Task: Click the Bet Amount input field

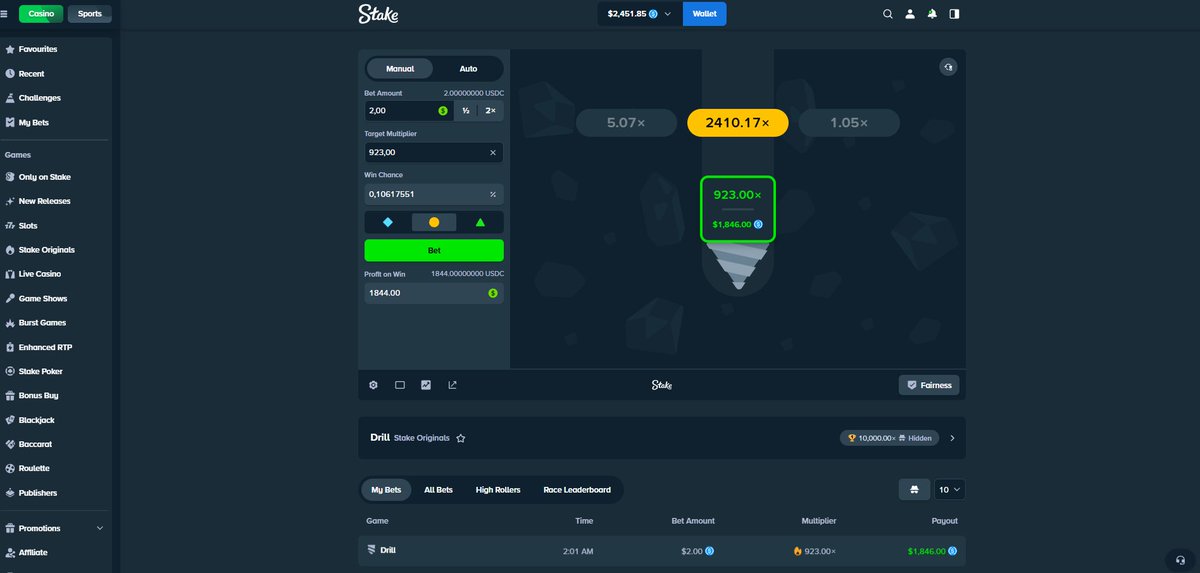Action: (408, 111)
